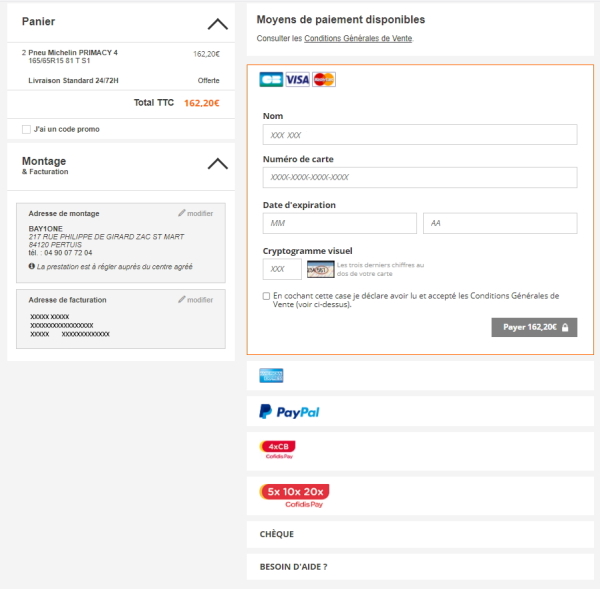This screenshot has width=600, height=589.
Task: Collapse the Panier section
Action: tap(218, 24)
